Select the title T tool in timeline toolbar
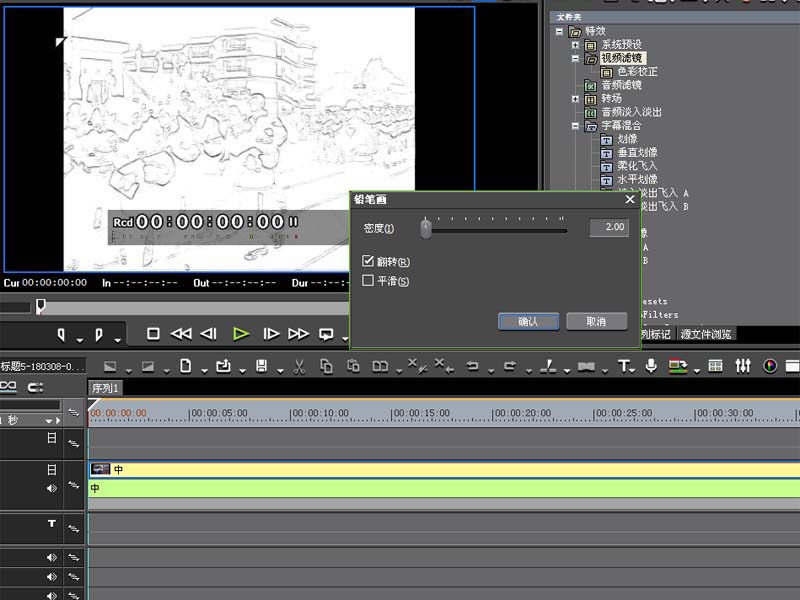800x600 pixels. coord(624,366)
